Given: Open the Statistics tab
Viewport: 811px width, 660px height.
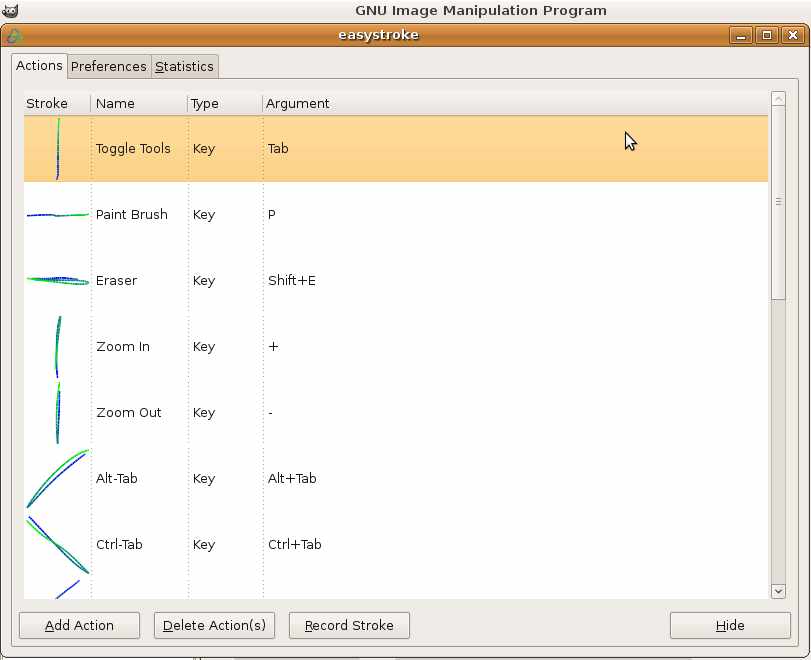Looking at the screenshot, I should (184, 67).
